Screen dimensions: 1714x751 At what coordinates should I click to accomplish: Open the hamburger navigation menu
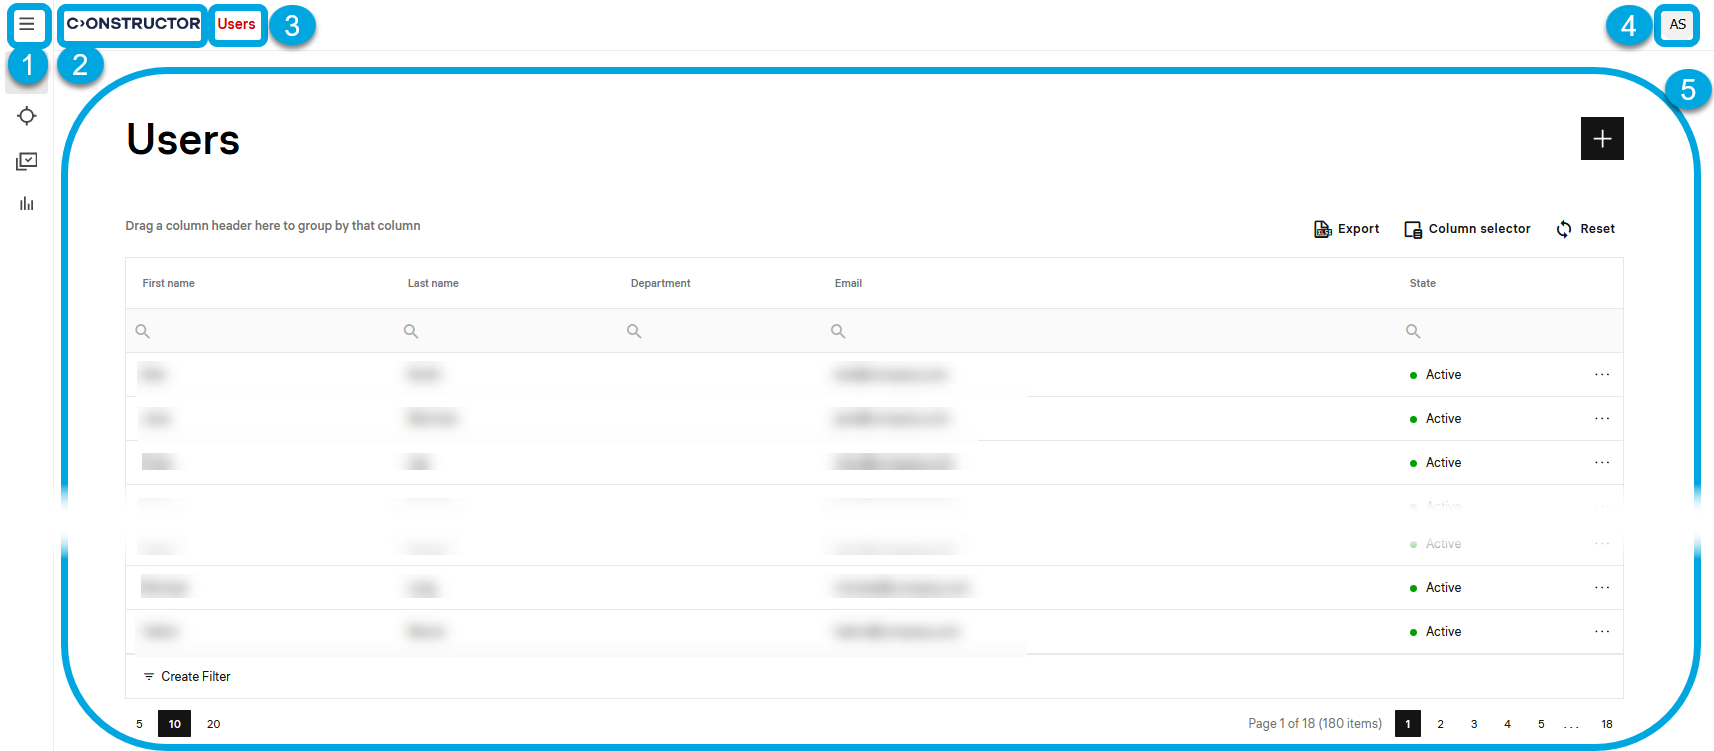(x=27, y=24)
